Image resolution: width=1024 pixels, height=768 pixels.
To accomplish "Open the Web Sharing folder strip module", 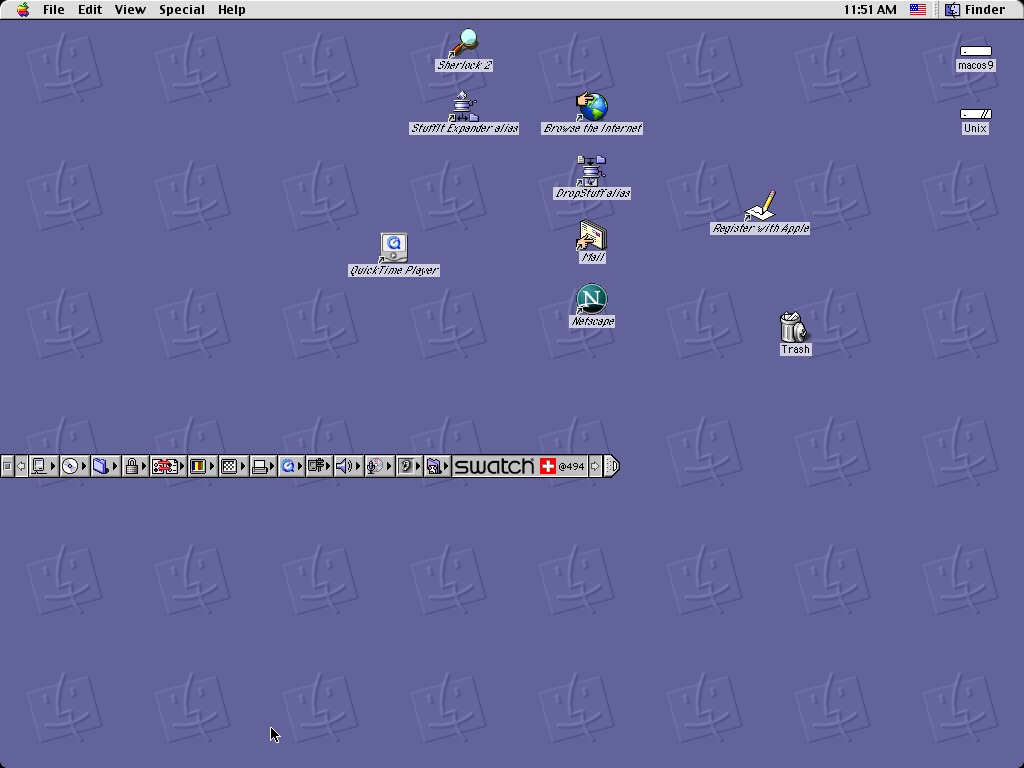I will tap(438, 466).
